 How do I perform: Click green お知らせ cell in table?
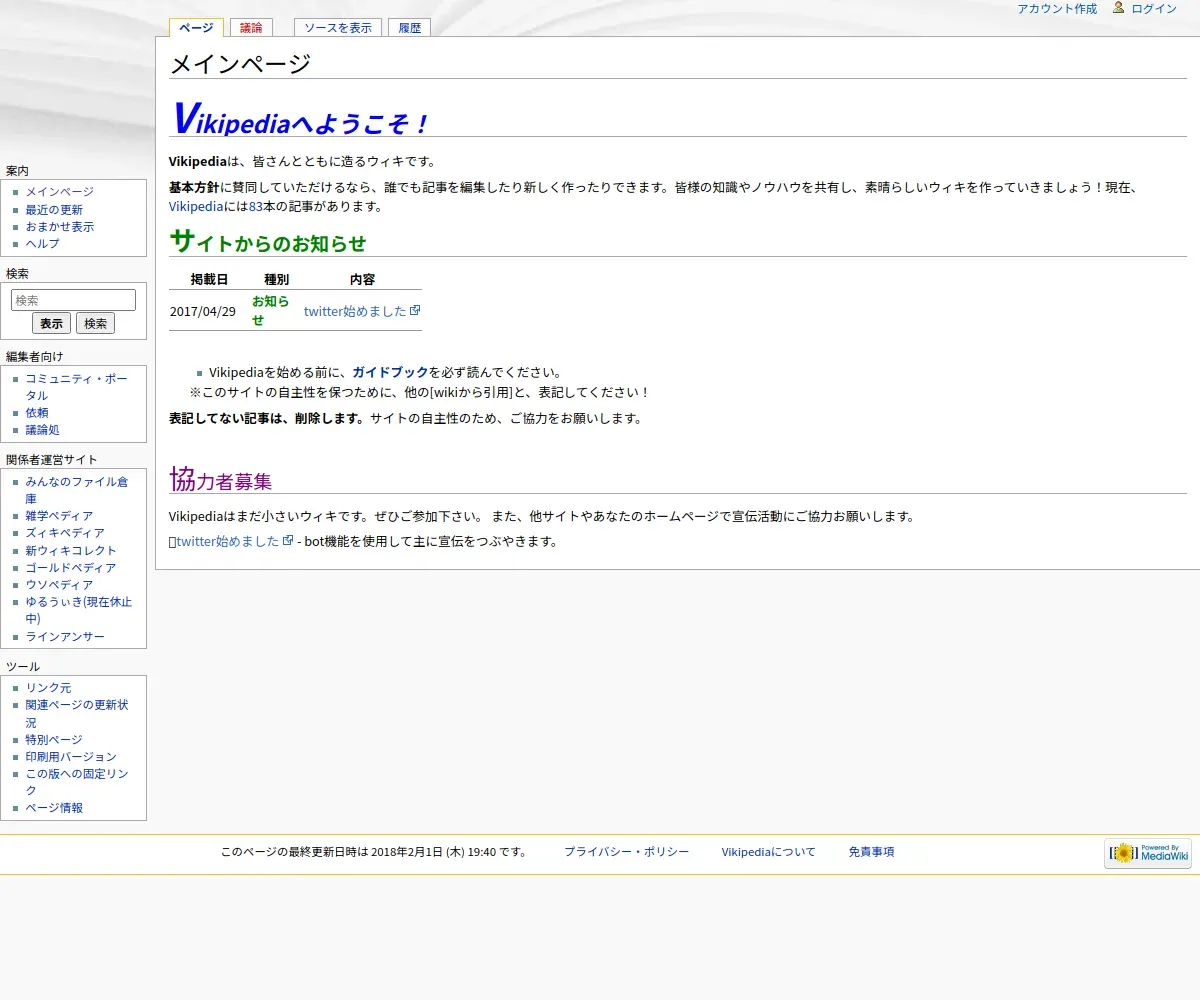[271, 310]
